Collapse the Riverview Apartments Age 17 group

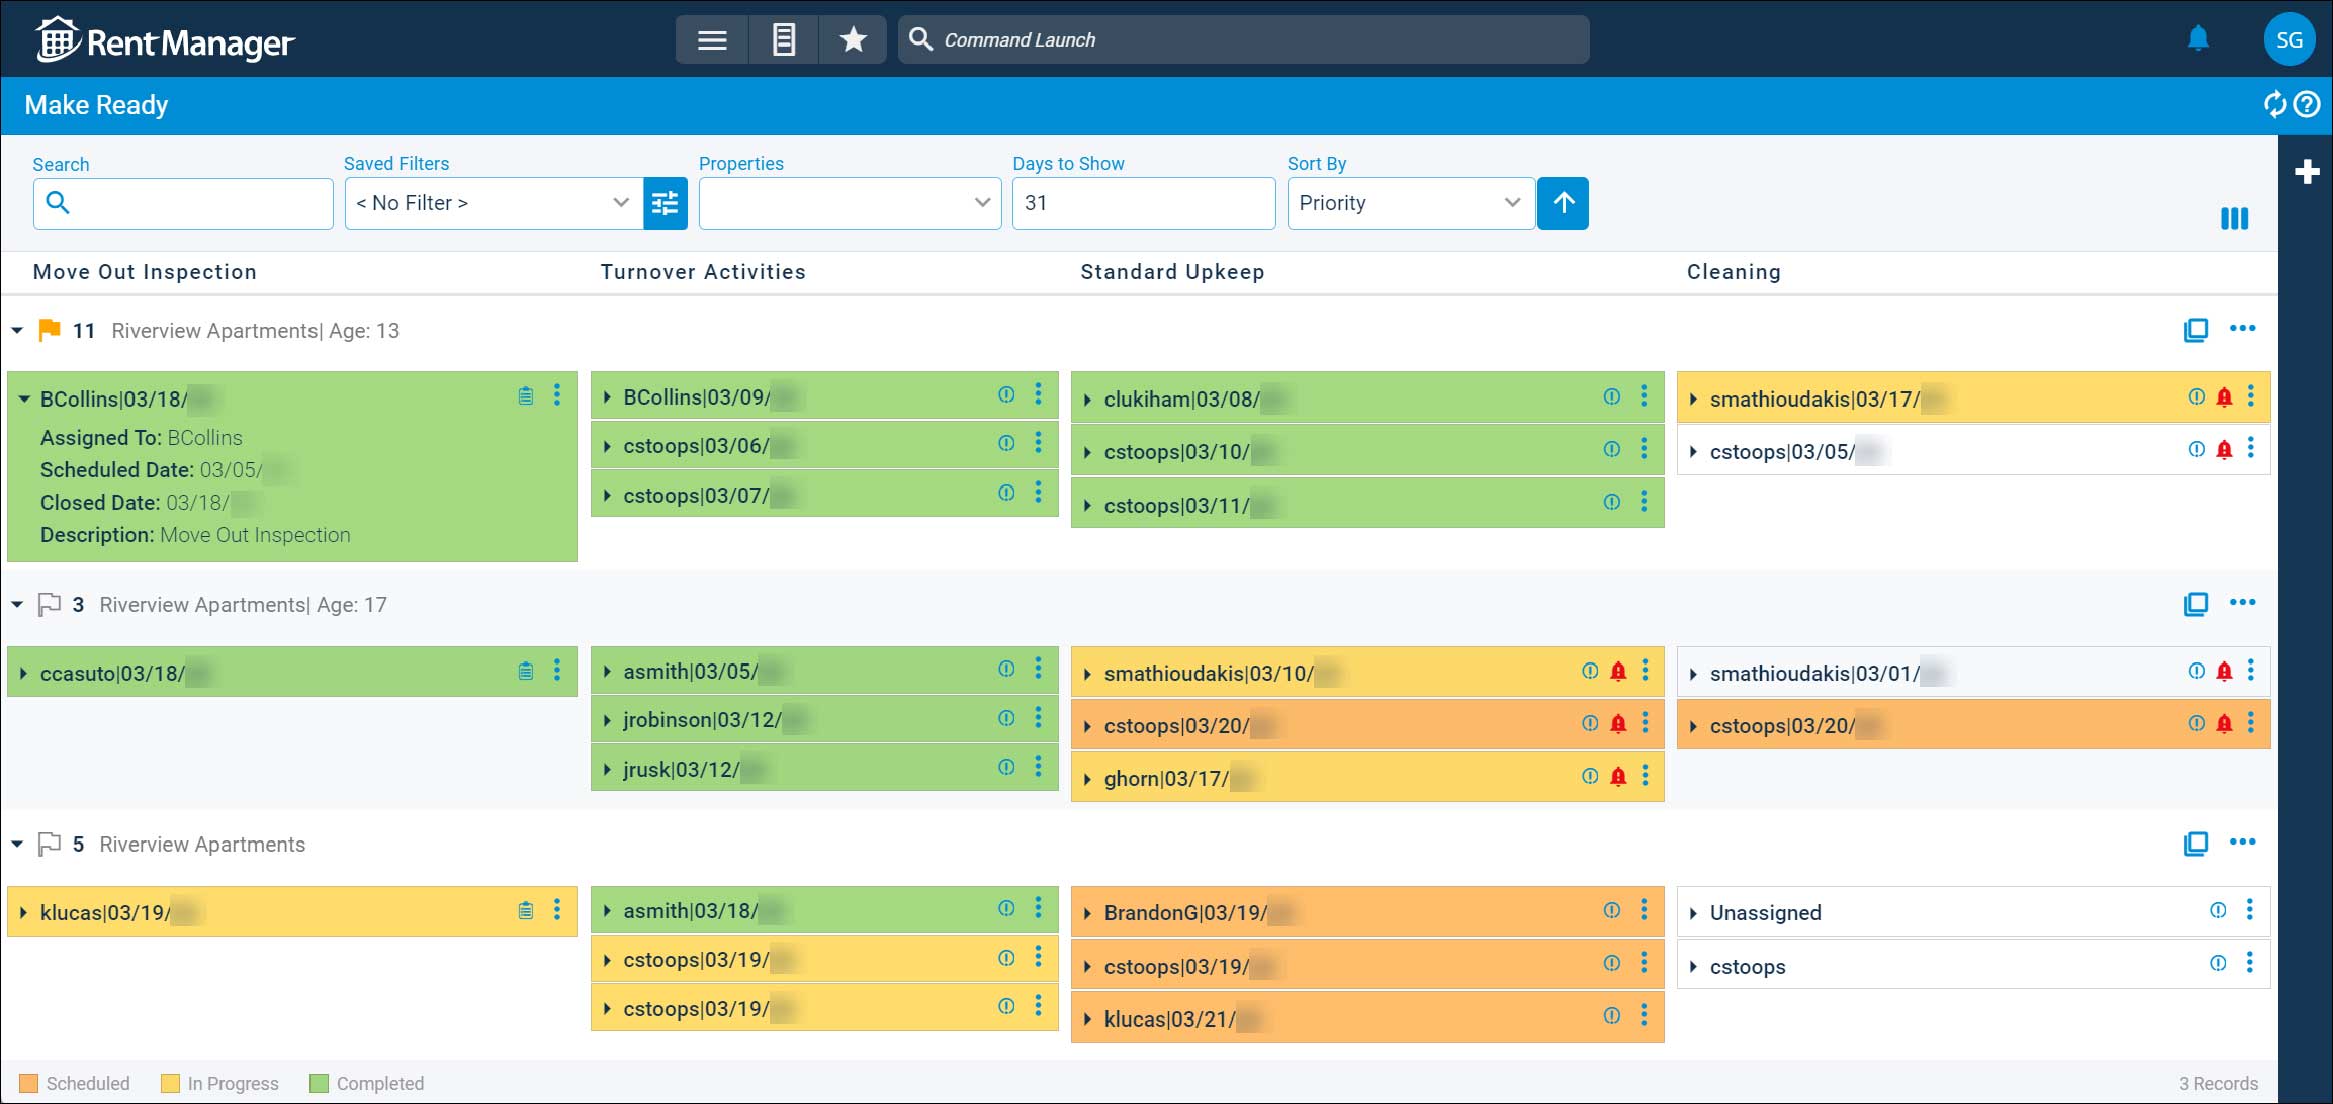click(x=16, y=604)
